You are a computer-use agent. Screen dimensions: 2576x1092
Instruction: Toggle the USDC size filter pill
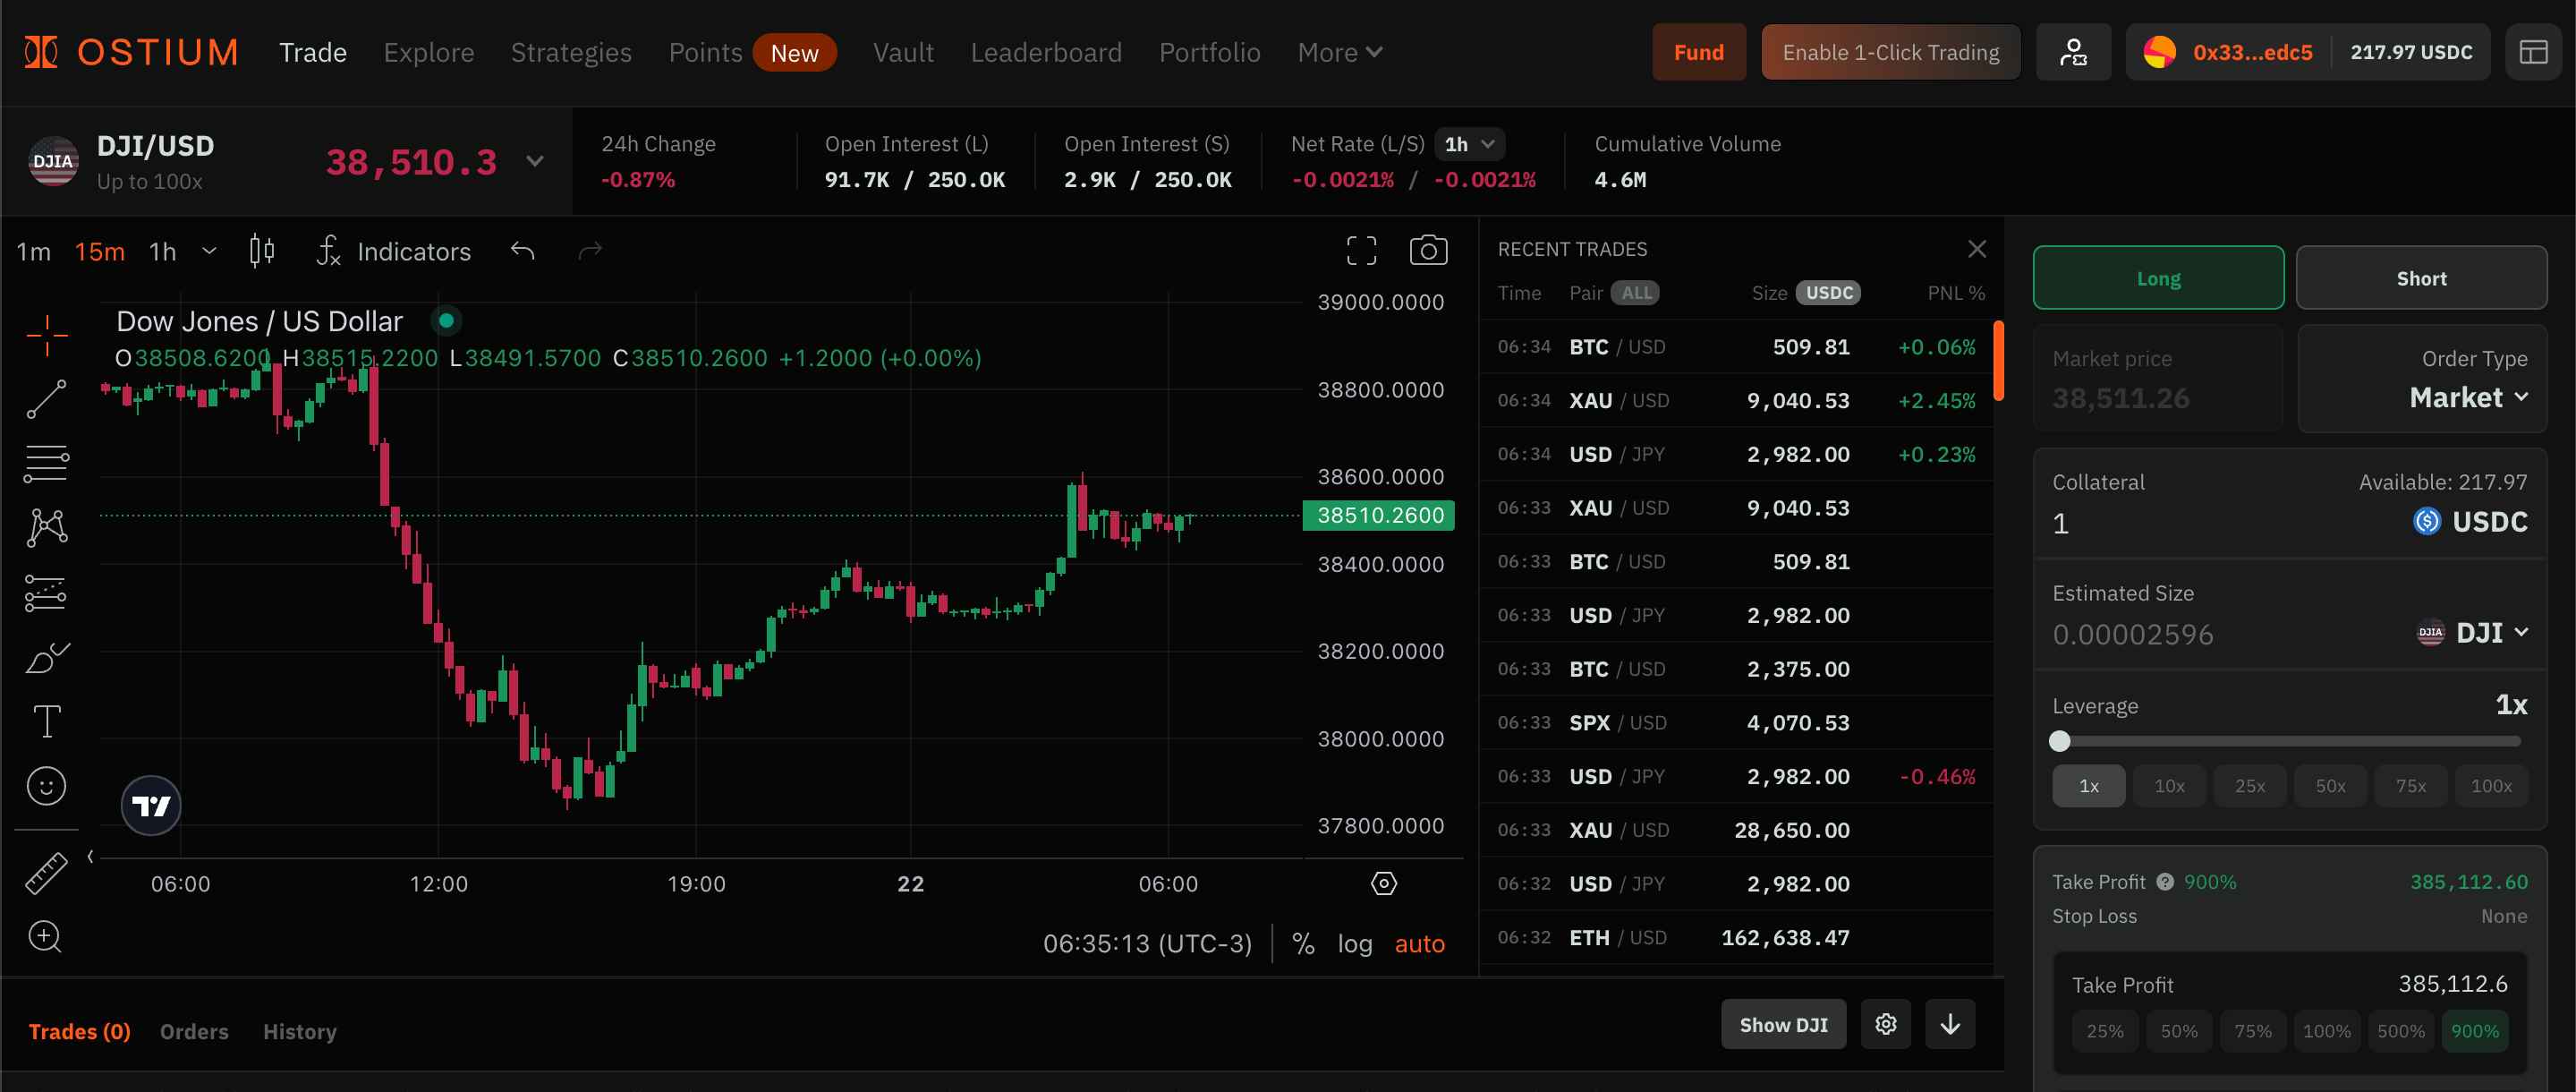tap(1828, 293)
